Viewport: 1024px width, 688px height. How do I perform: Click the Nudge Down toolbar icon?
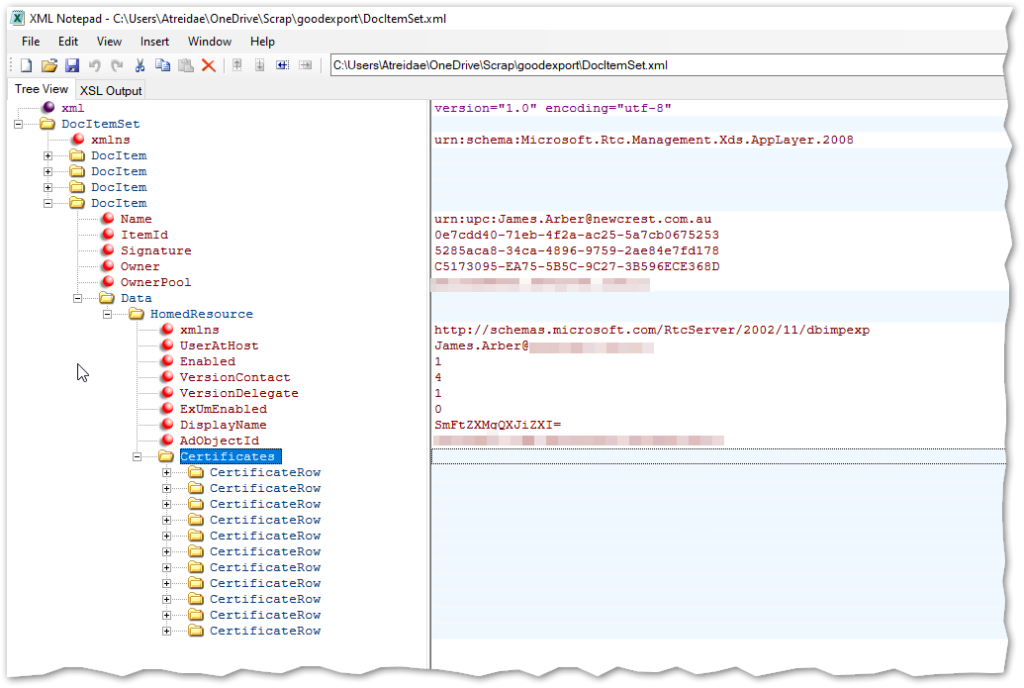point(260,65)
